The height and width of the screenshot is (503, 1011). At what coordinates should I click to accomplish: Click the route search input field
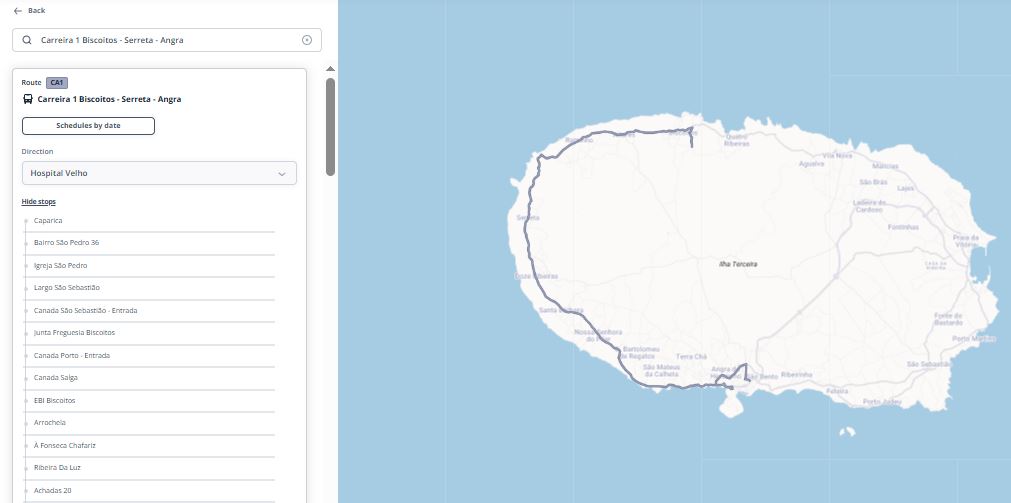pyautogui.click(x=165, y=40)
